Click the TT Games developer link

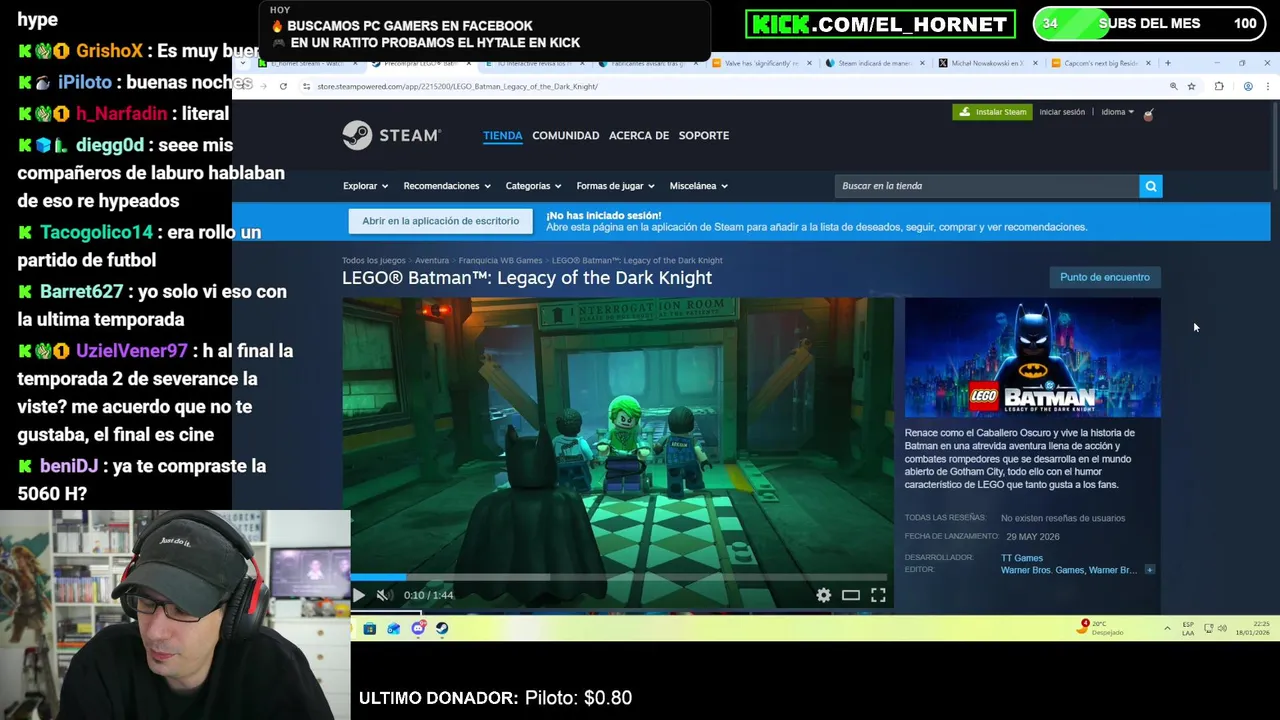(1021, 558)
